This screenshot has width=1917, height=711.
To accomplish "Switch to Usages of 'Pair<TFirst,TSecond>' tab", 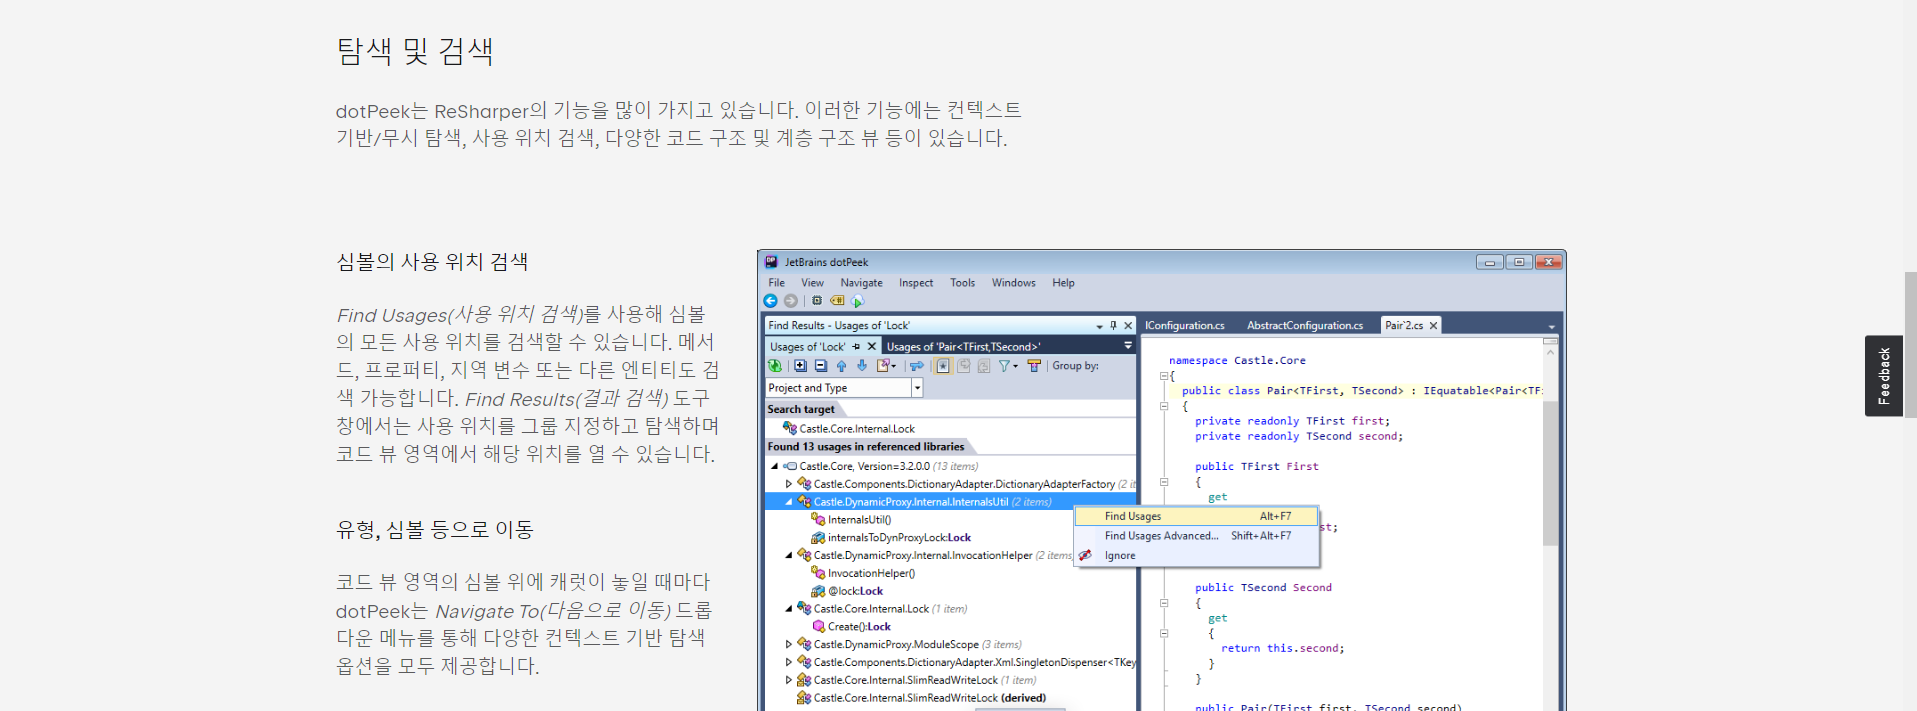I will tap(963, 347).
